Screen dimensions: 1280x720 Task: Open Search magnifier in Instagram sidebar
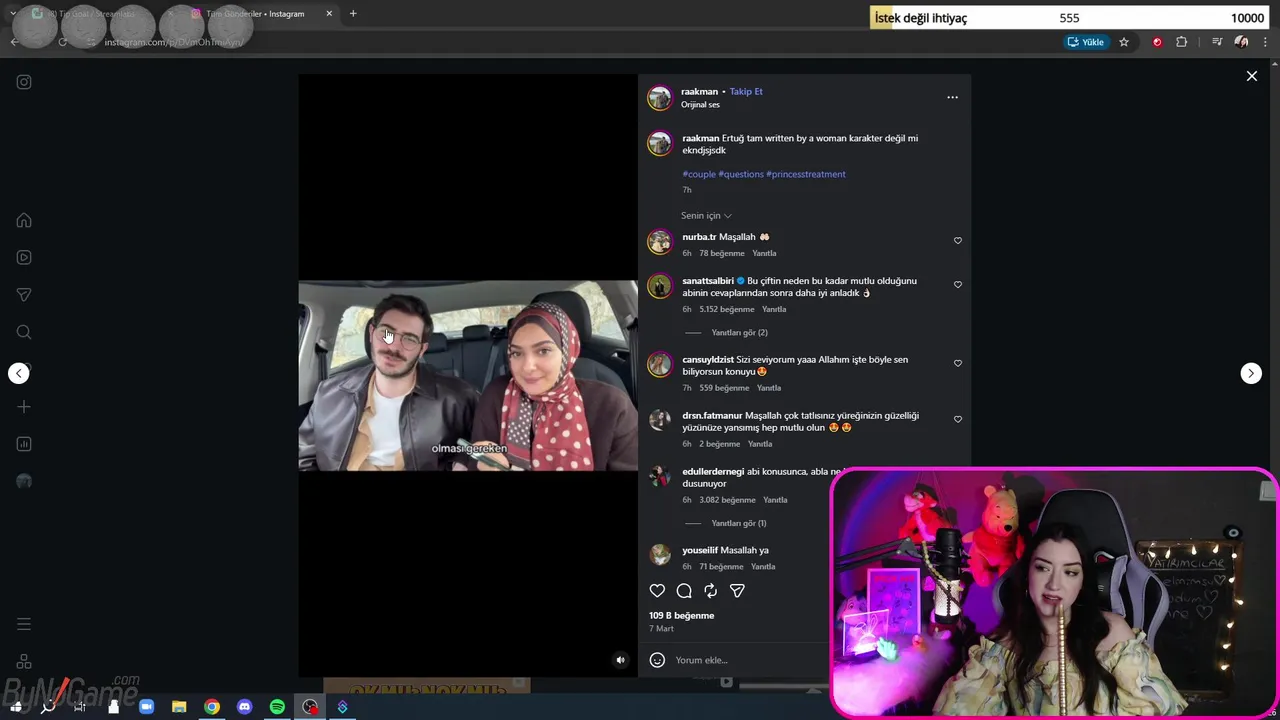pos(24,332)
